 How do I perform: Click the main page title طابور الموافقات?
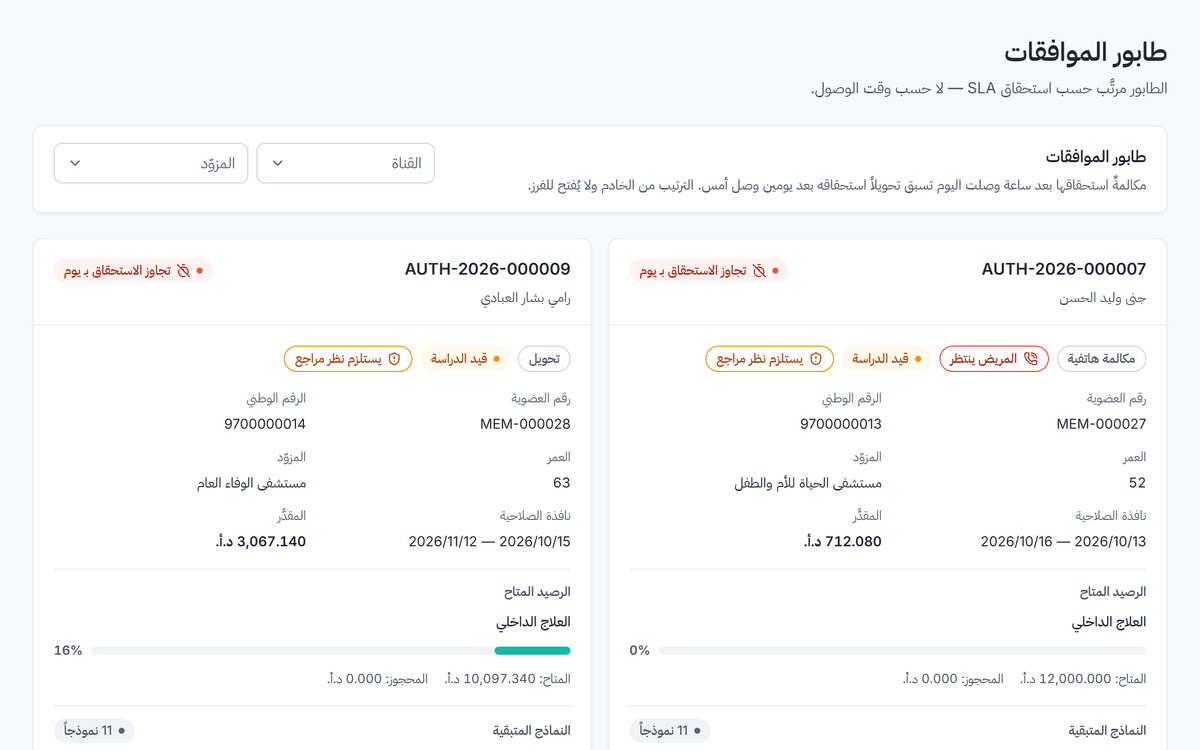(1086, 53)
